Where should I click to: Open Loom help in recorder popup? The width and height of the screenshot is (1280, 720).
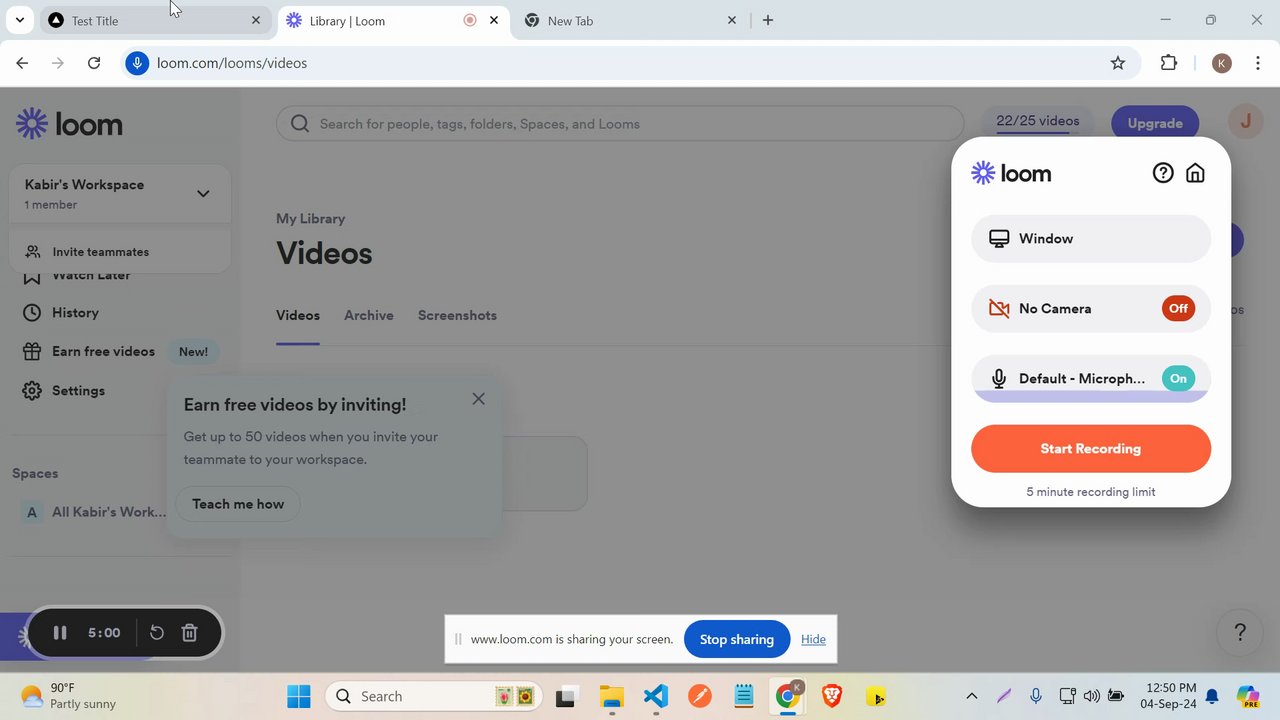pyautogui.click(x=1162, y=173)
